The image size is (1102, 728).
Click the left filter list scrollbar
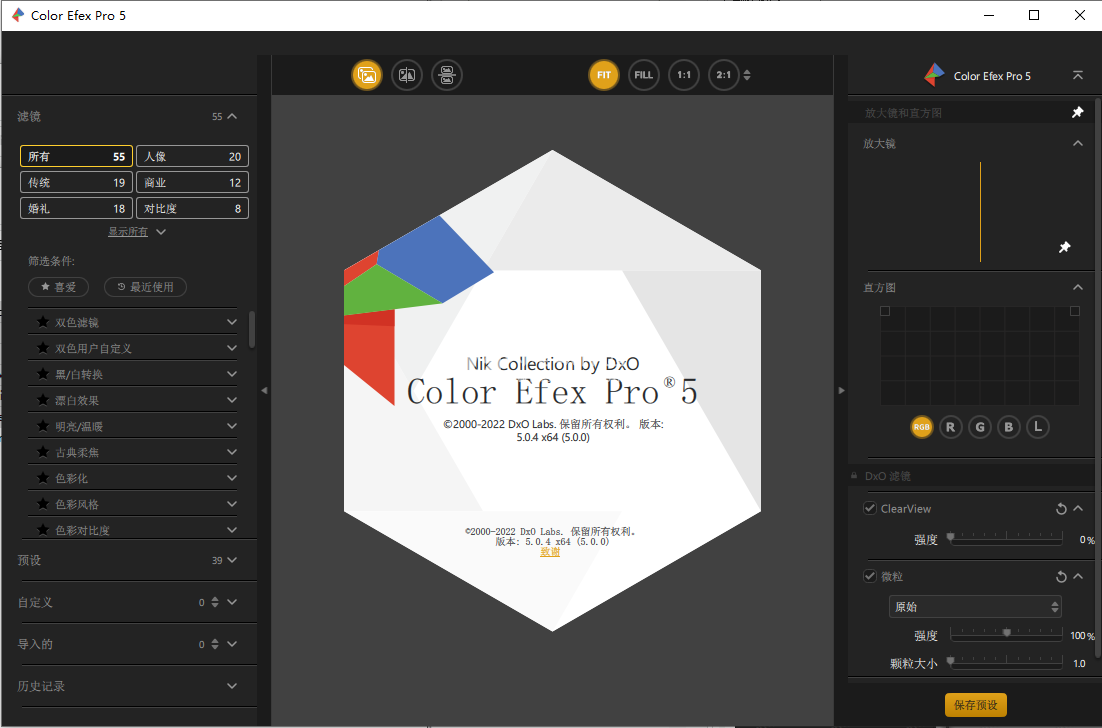252,329
